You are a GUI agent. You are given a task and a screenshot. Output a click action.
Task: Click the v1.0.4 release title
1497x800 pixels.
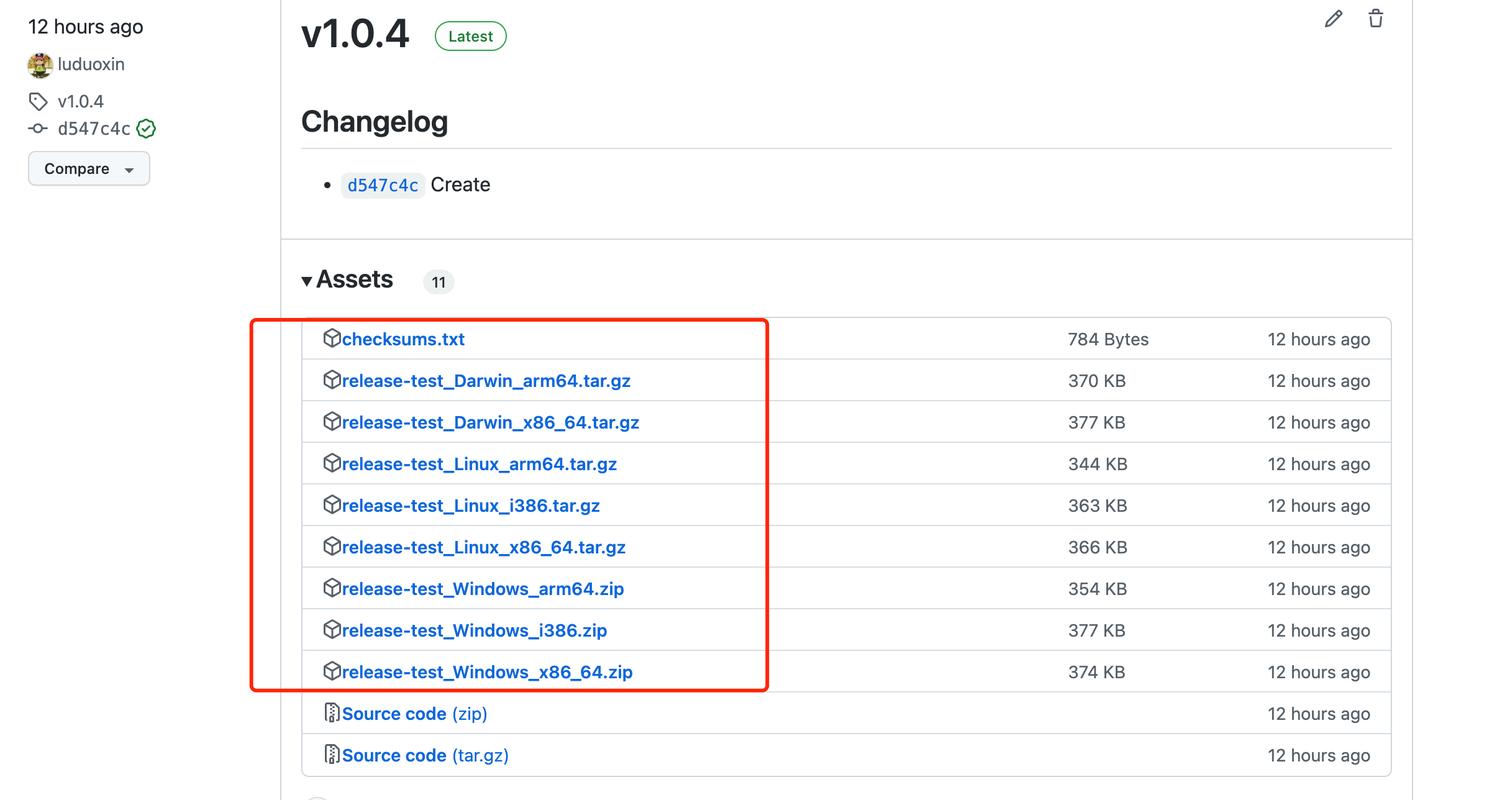[x=355, y=34]
